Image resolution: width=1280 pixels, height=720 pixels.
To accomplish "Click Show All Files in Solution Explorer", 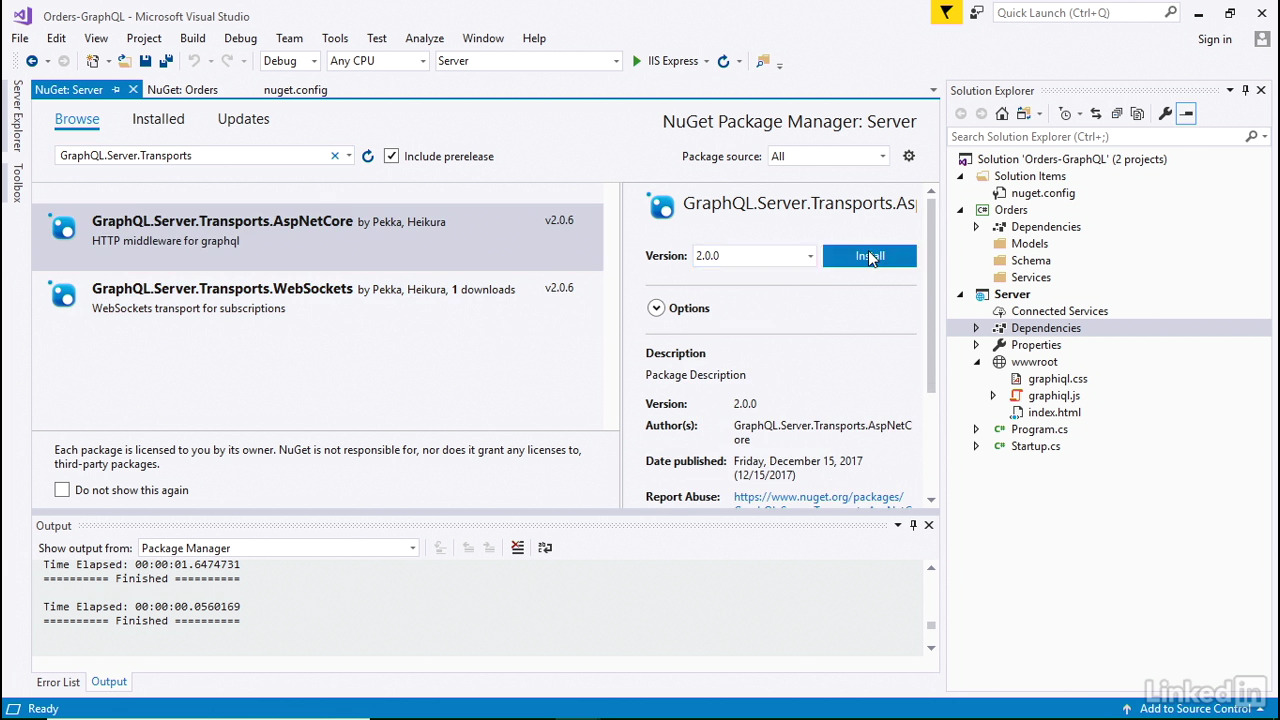I will pos(1138,114).
